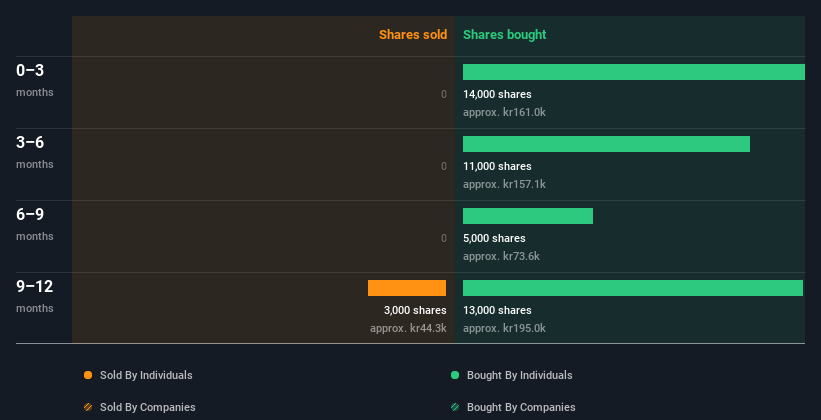Click the zero sold value in 6–9 months row
The image size is (821, 420).
[444, 238]
